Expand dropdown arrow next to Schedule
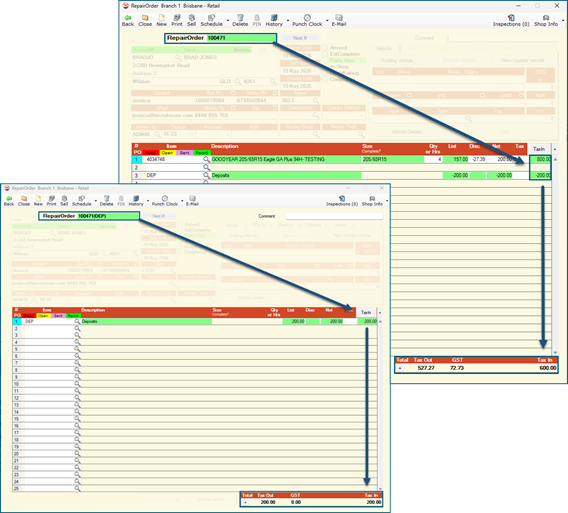The height and width of the screenshot is (513, 568). click(227, 21)
